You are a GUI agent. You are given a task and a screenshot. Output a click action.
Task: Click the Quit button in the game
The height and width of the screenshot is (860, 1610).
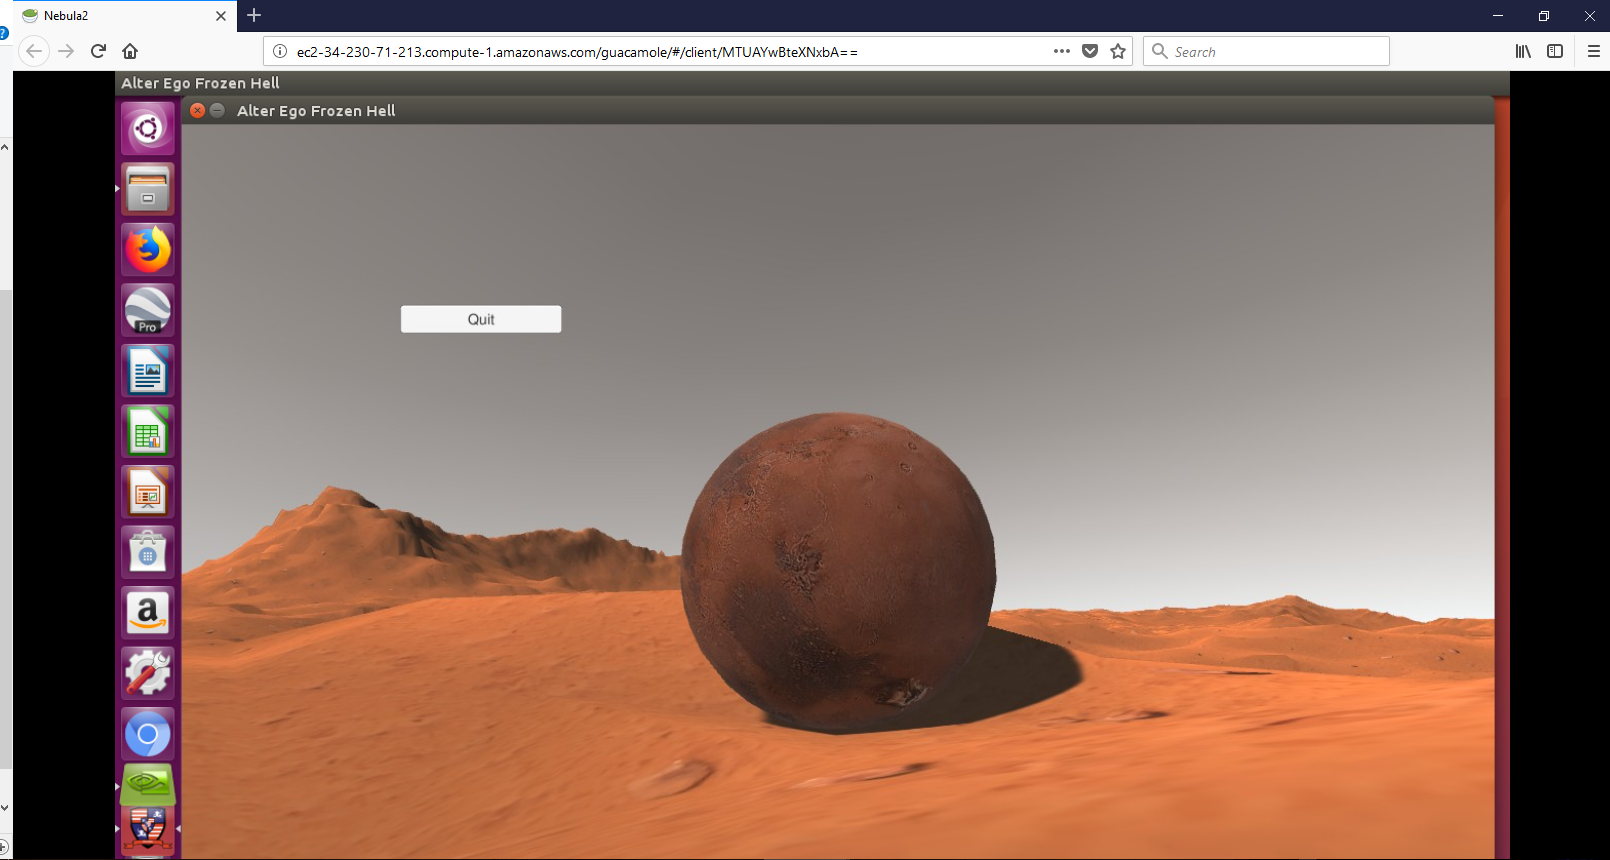tap(481, 319)
